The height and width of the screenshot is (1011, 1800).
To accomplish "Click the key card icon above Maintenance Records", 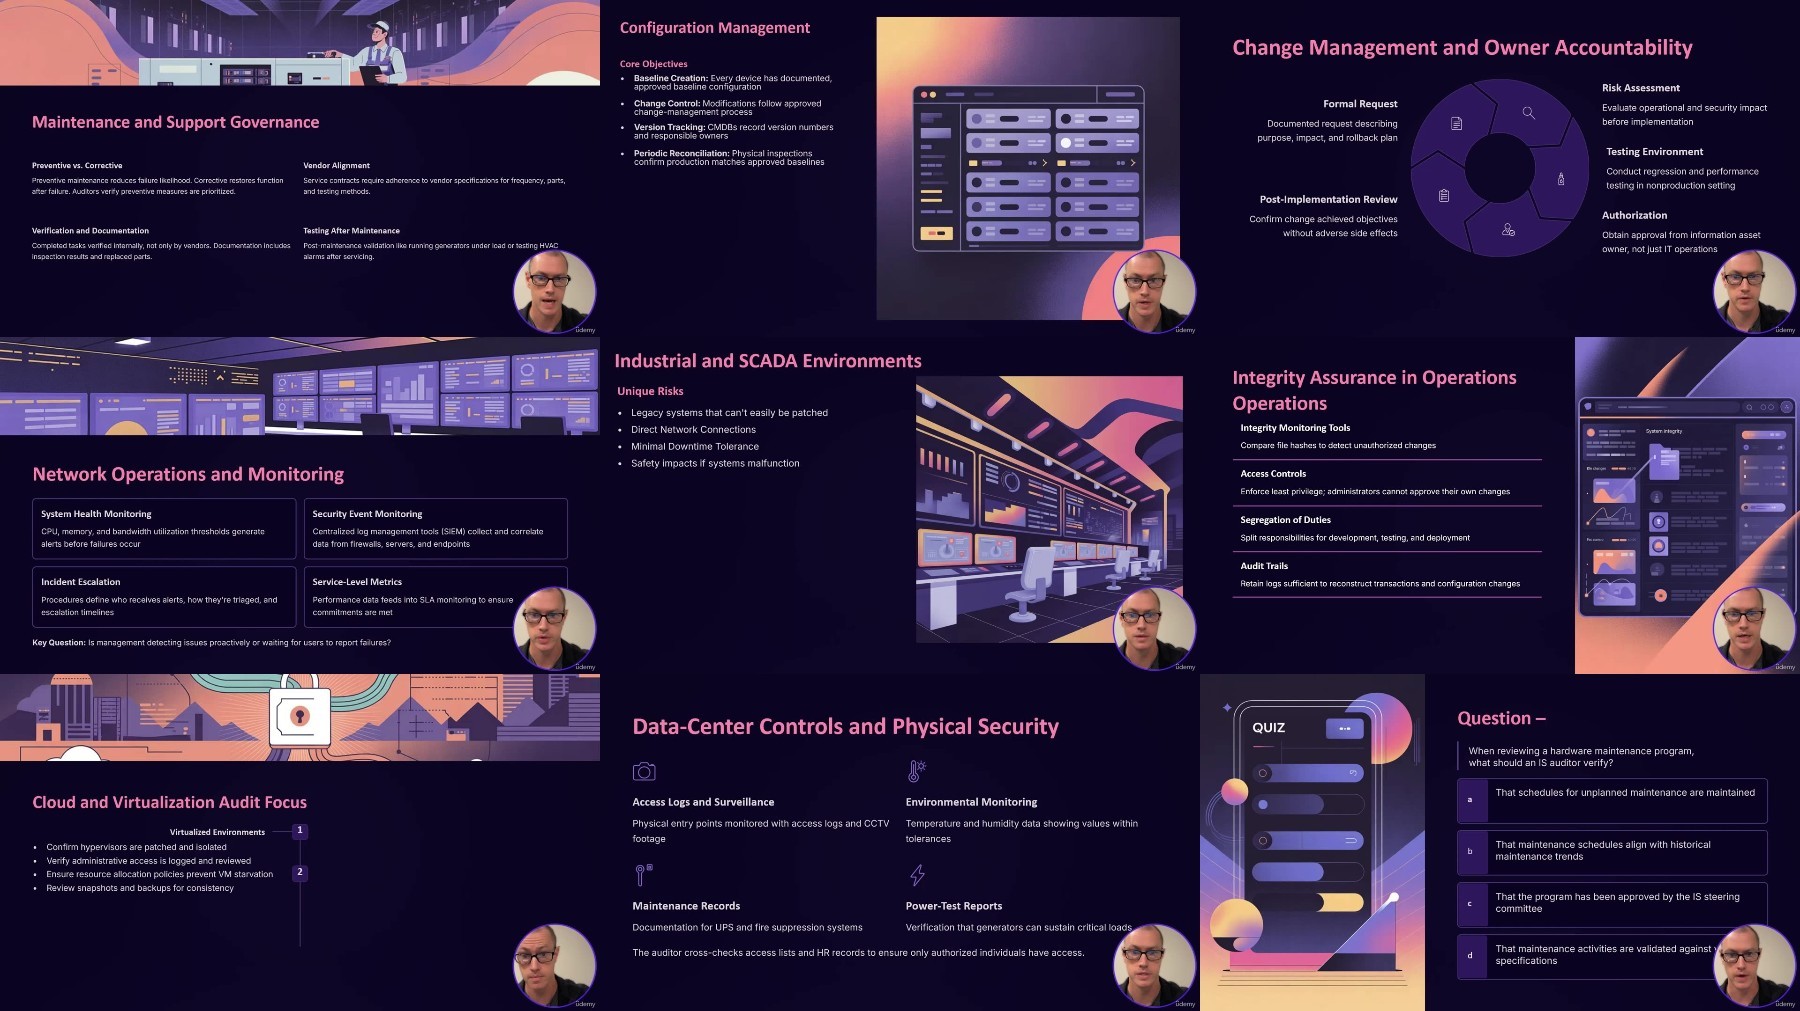I will coord(643,875).
